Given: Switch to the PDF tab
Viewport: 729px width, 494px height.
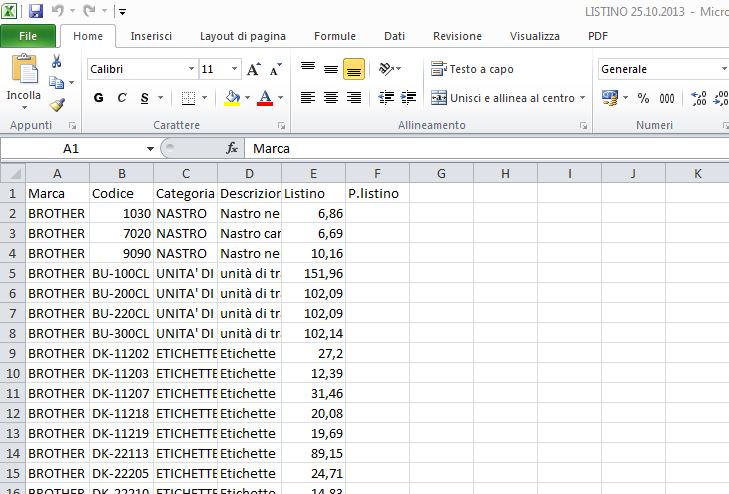Looking at the screenshot, I should [x=598, y=36].
